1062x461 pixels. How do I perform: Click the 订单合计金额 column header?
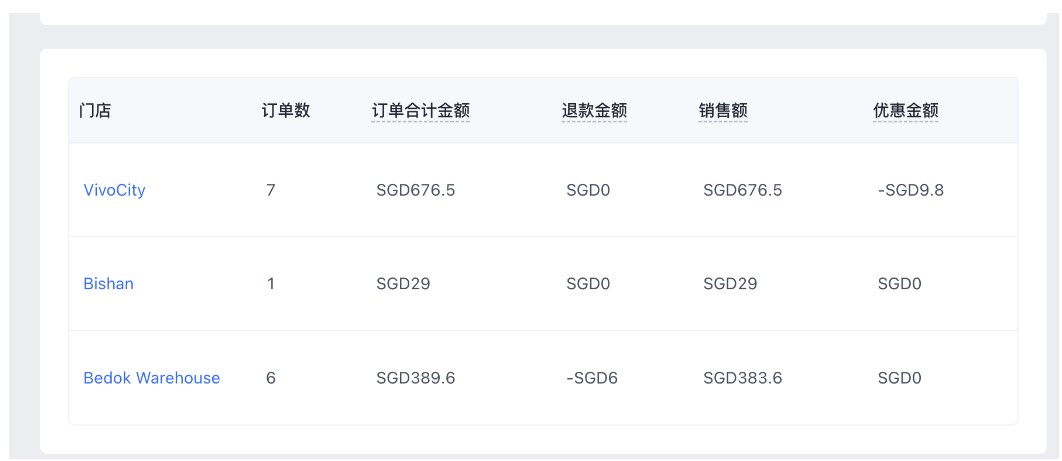click(x=422, y=110)
